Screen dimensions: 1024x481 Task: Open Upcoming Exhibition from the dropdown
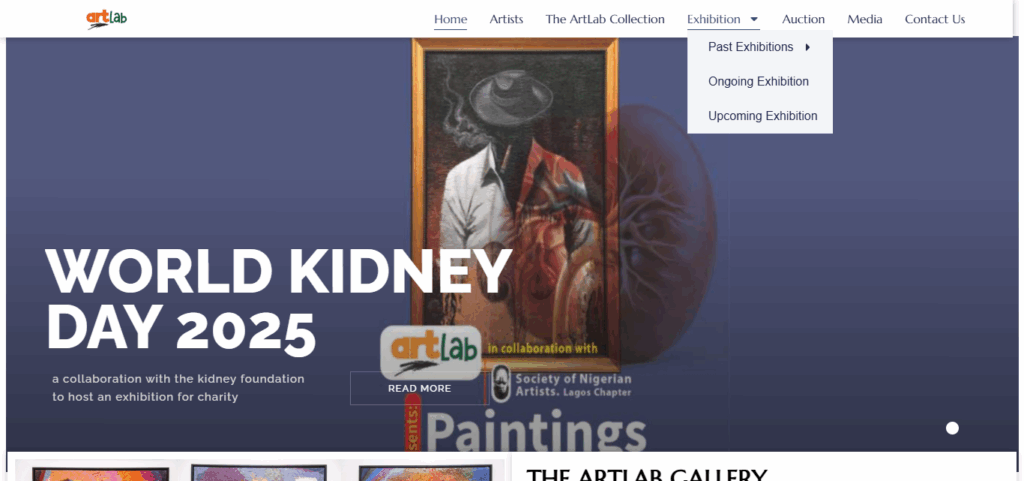763,116
